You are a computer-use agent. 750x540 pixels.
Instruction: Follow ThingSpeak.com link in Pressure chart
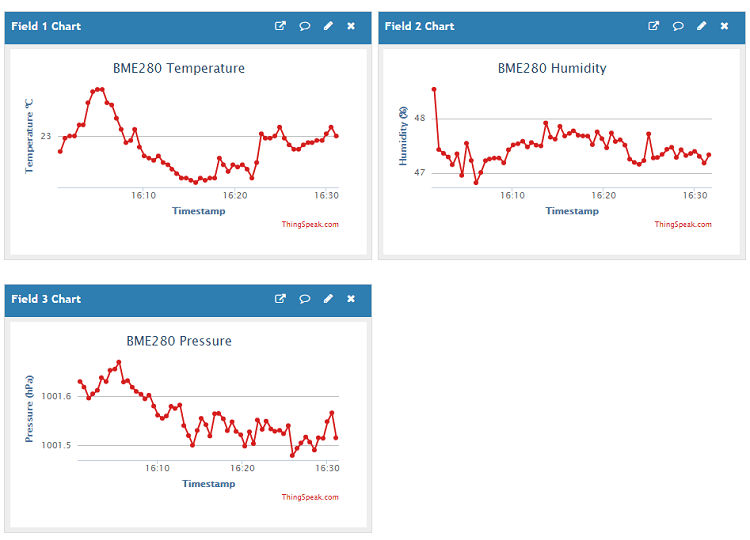coord(310,497)
